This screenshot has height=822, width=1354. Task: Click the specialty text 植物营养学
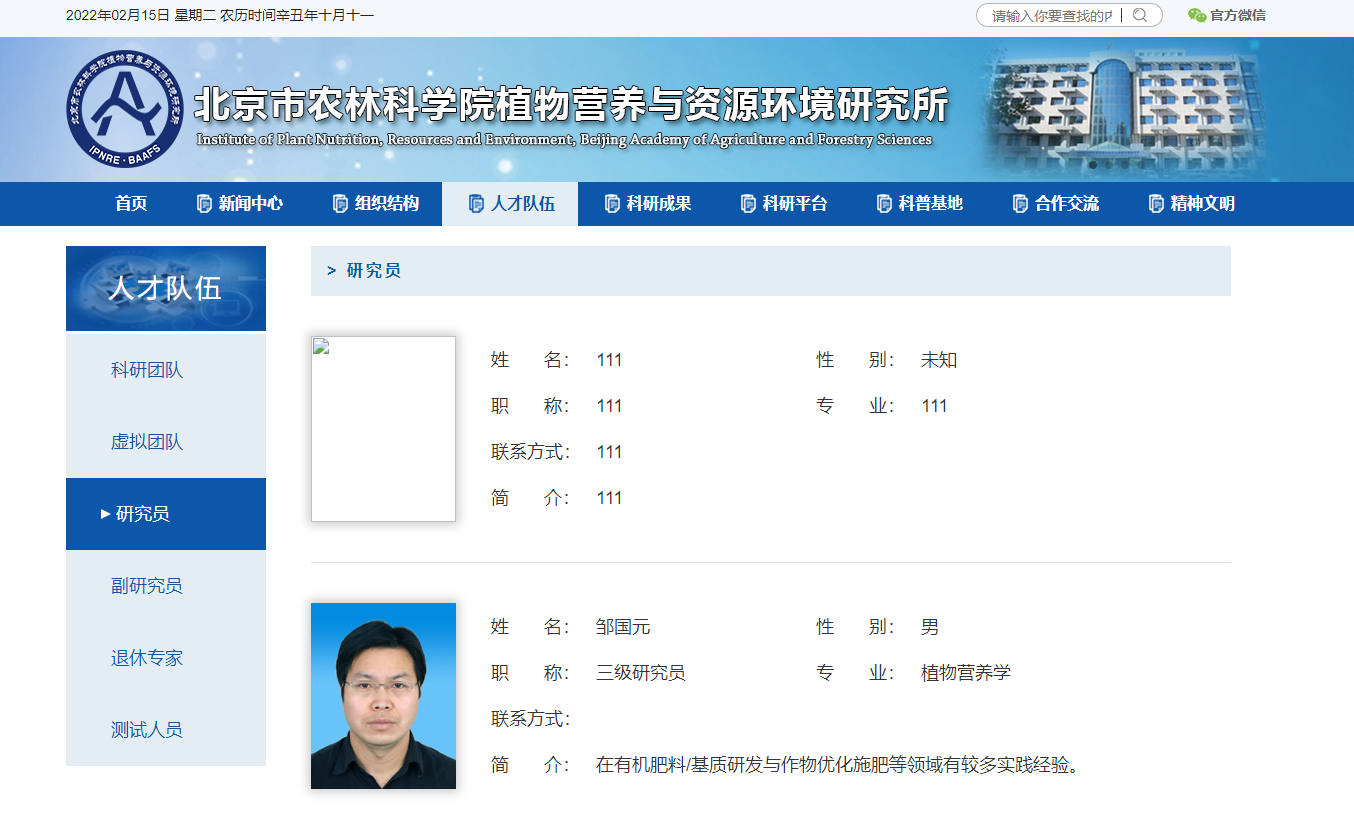pos(966,673)
